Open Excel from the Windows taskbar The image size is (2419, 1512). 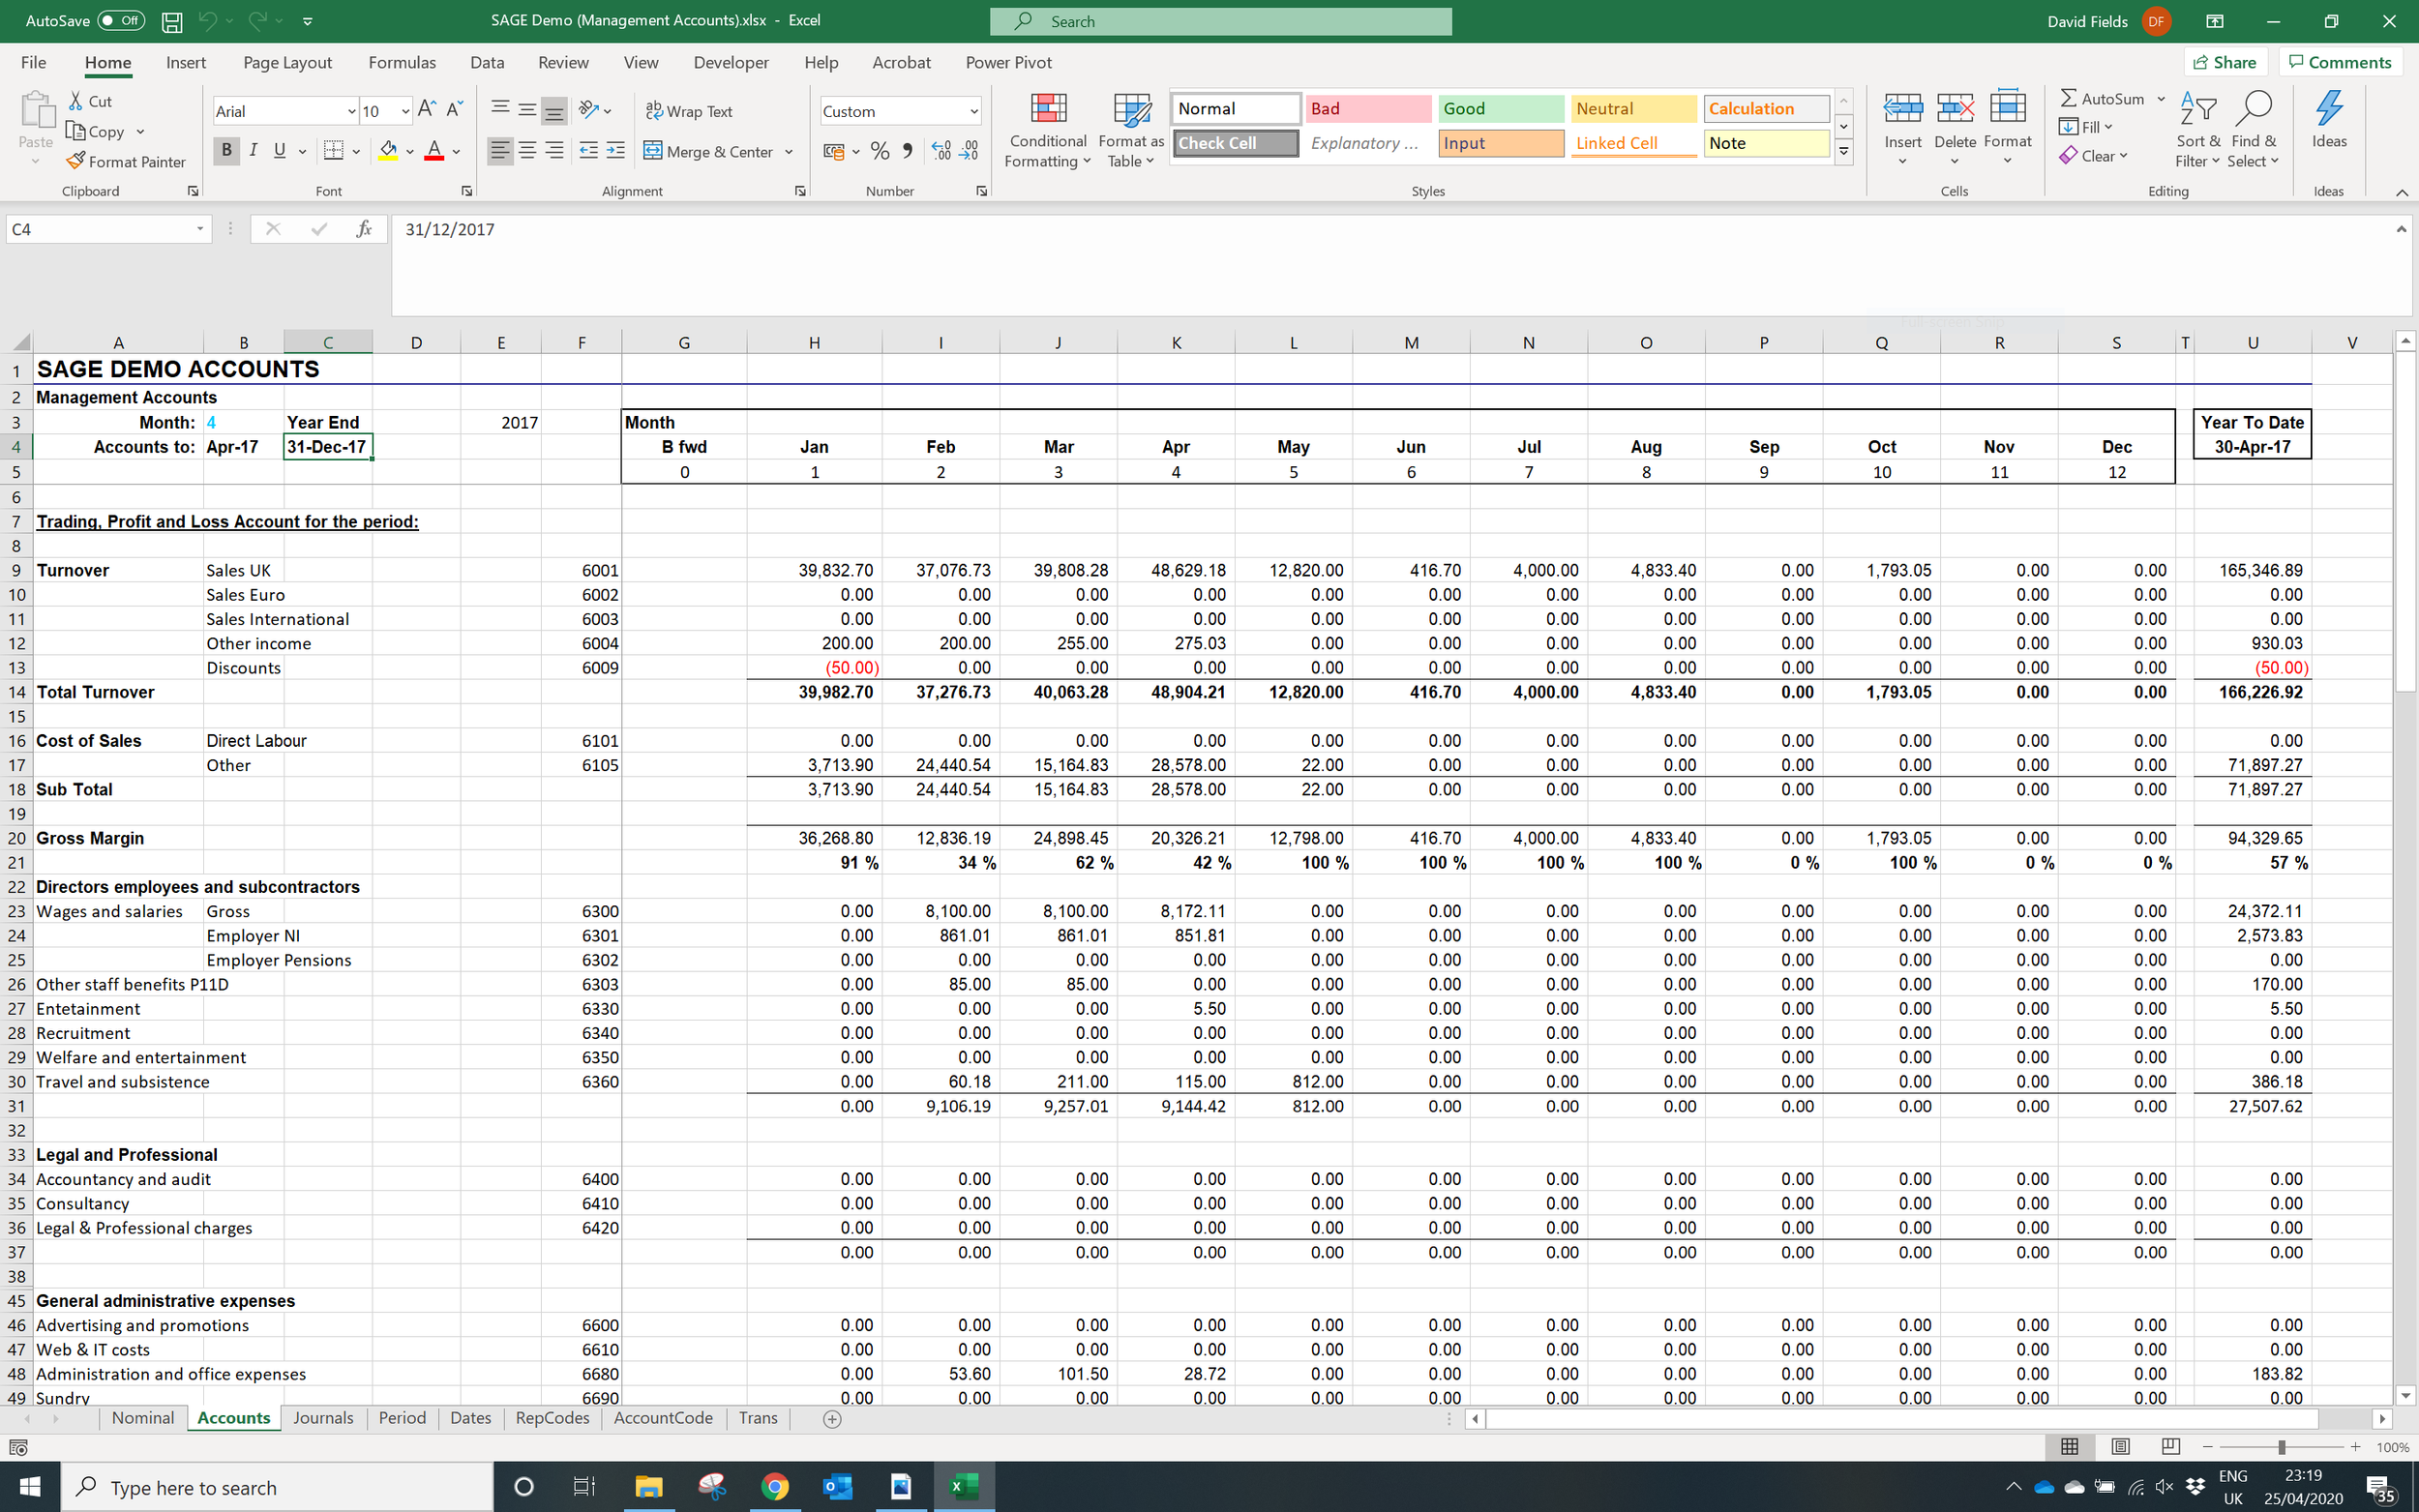coord(963,1486)
